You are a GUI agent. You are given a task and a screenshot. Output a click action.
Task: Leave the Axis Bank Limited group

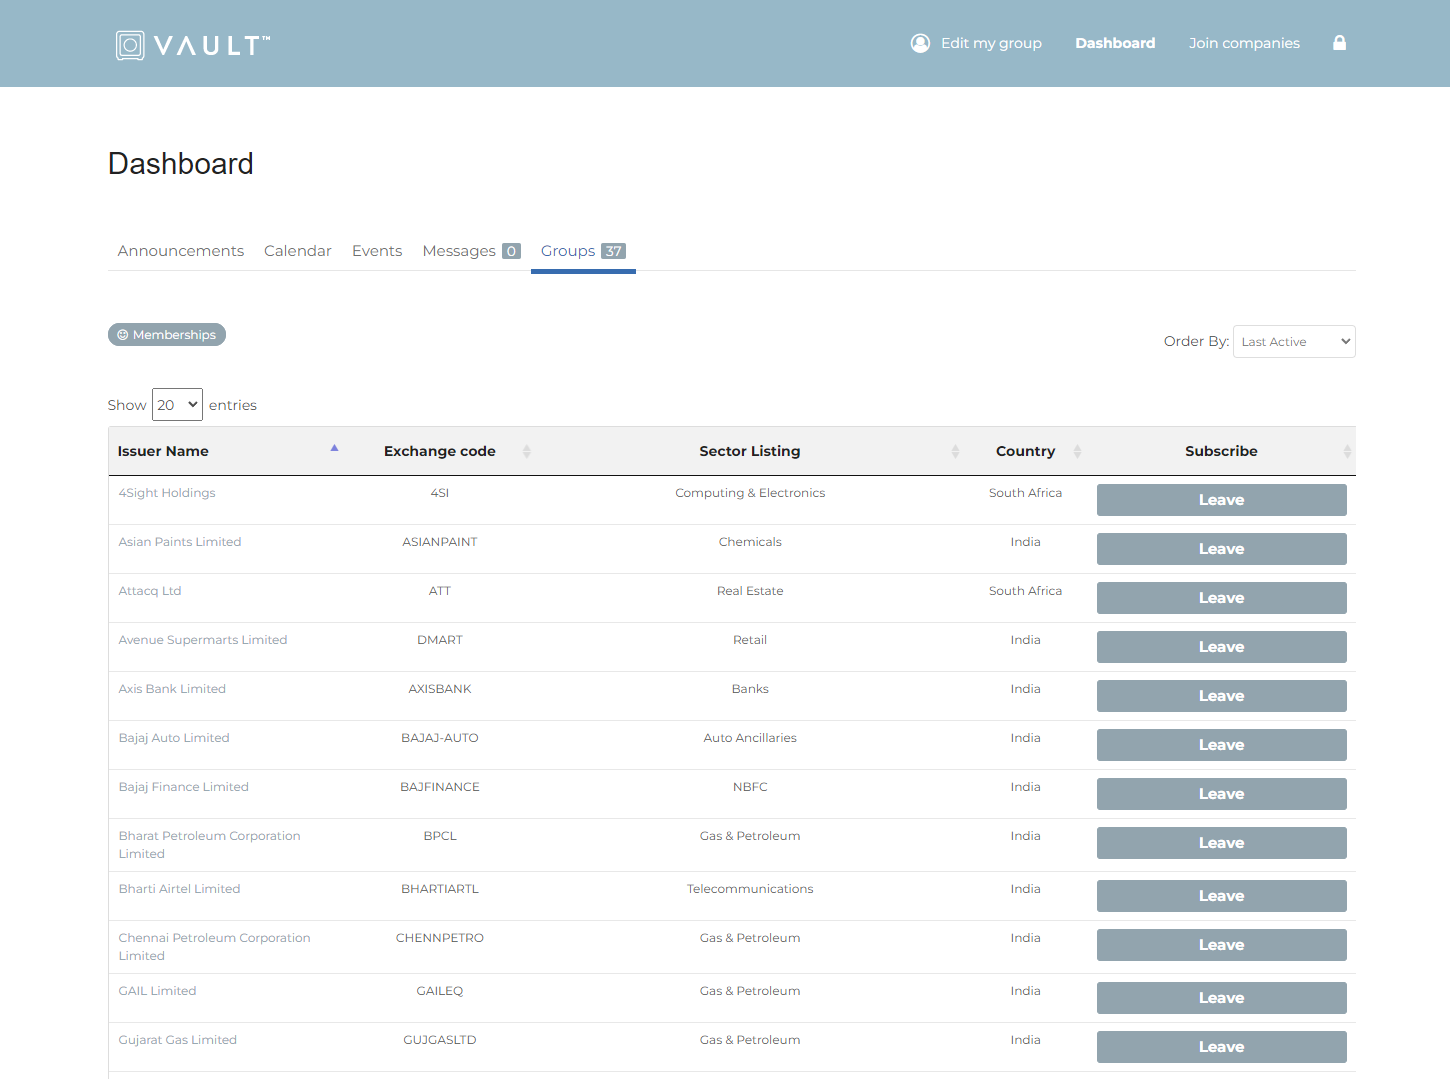point(1222,696)
